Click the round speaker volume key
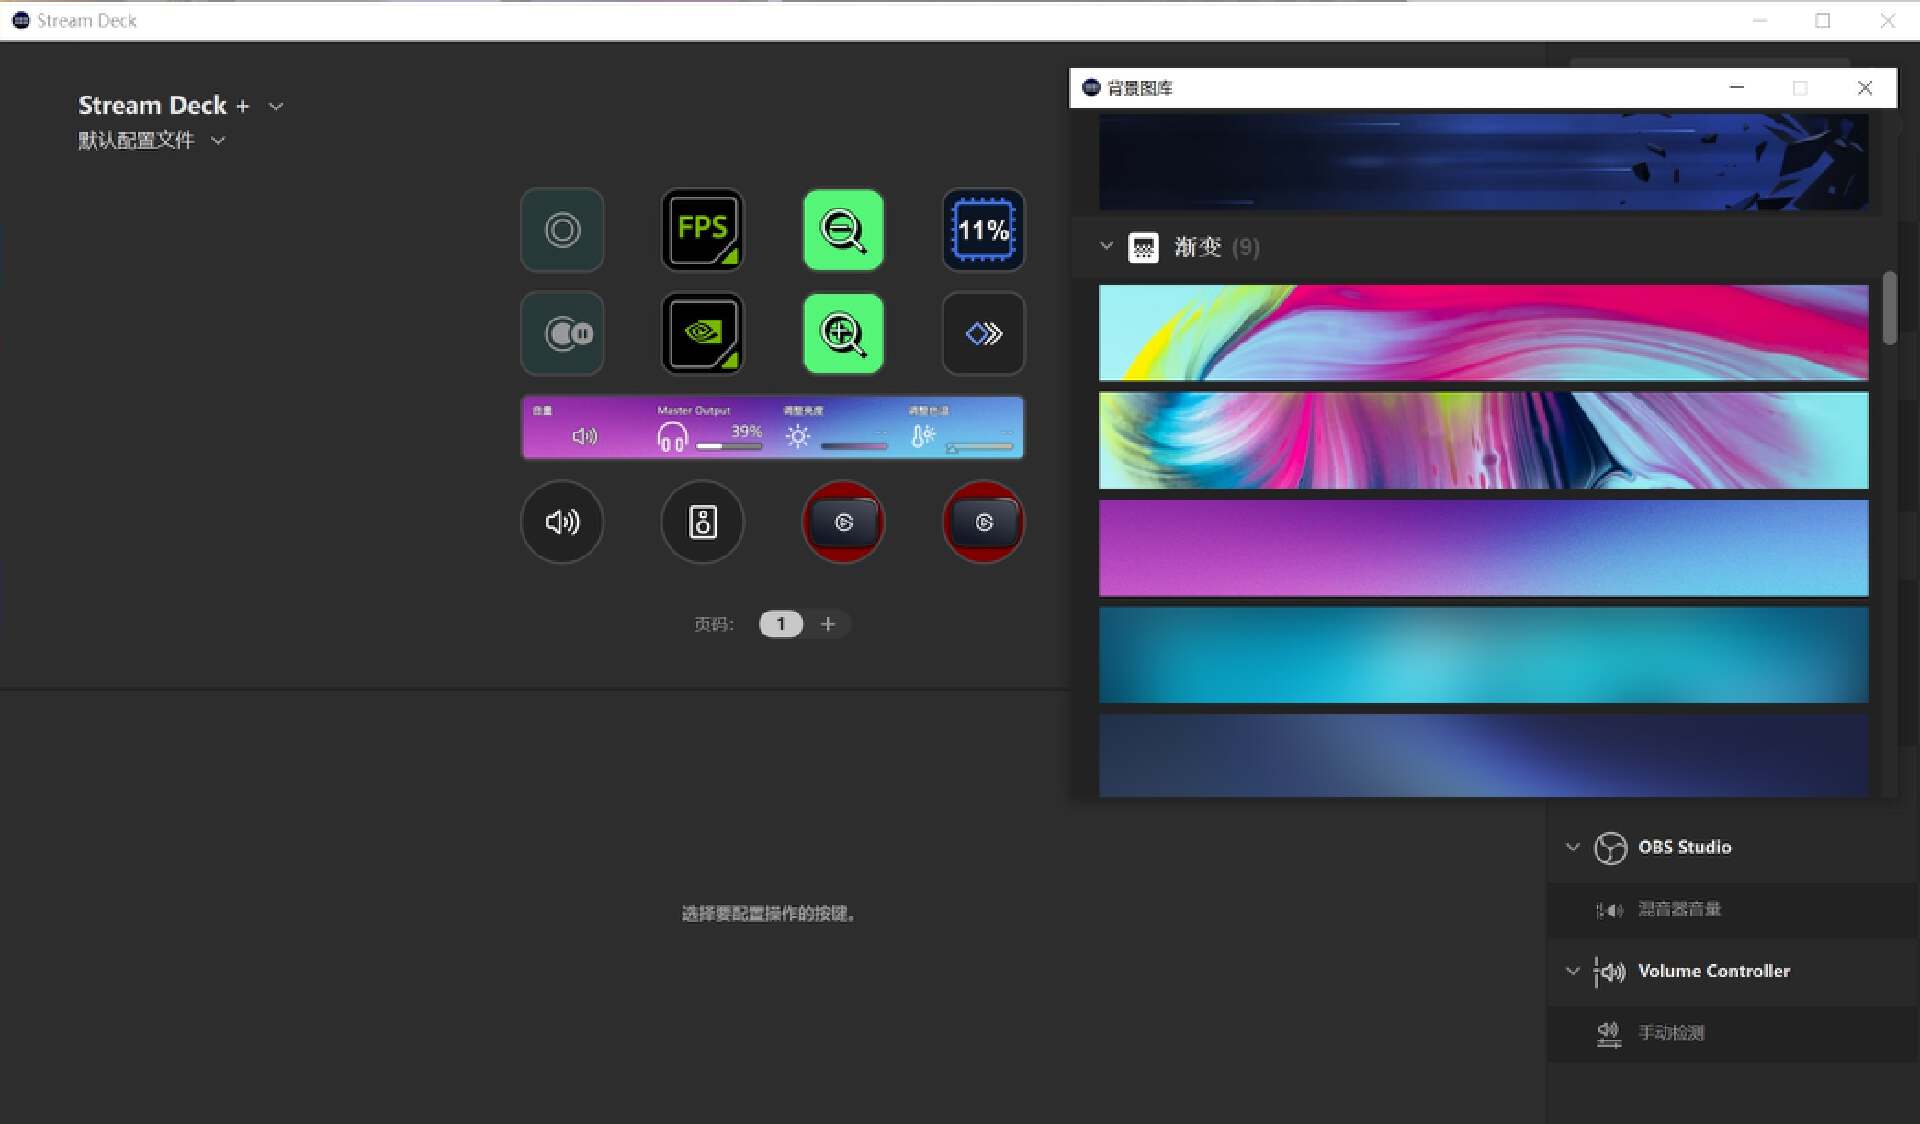 coord(562,521)
